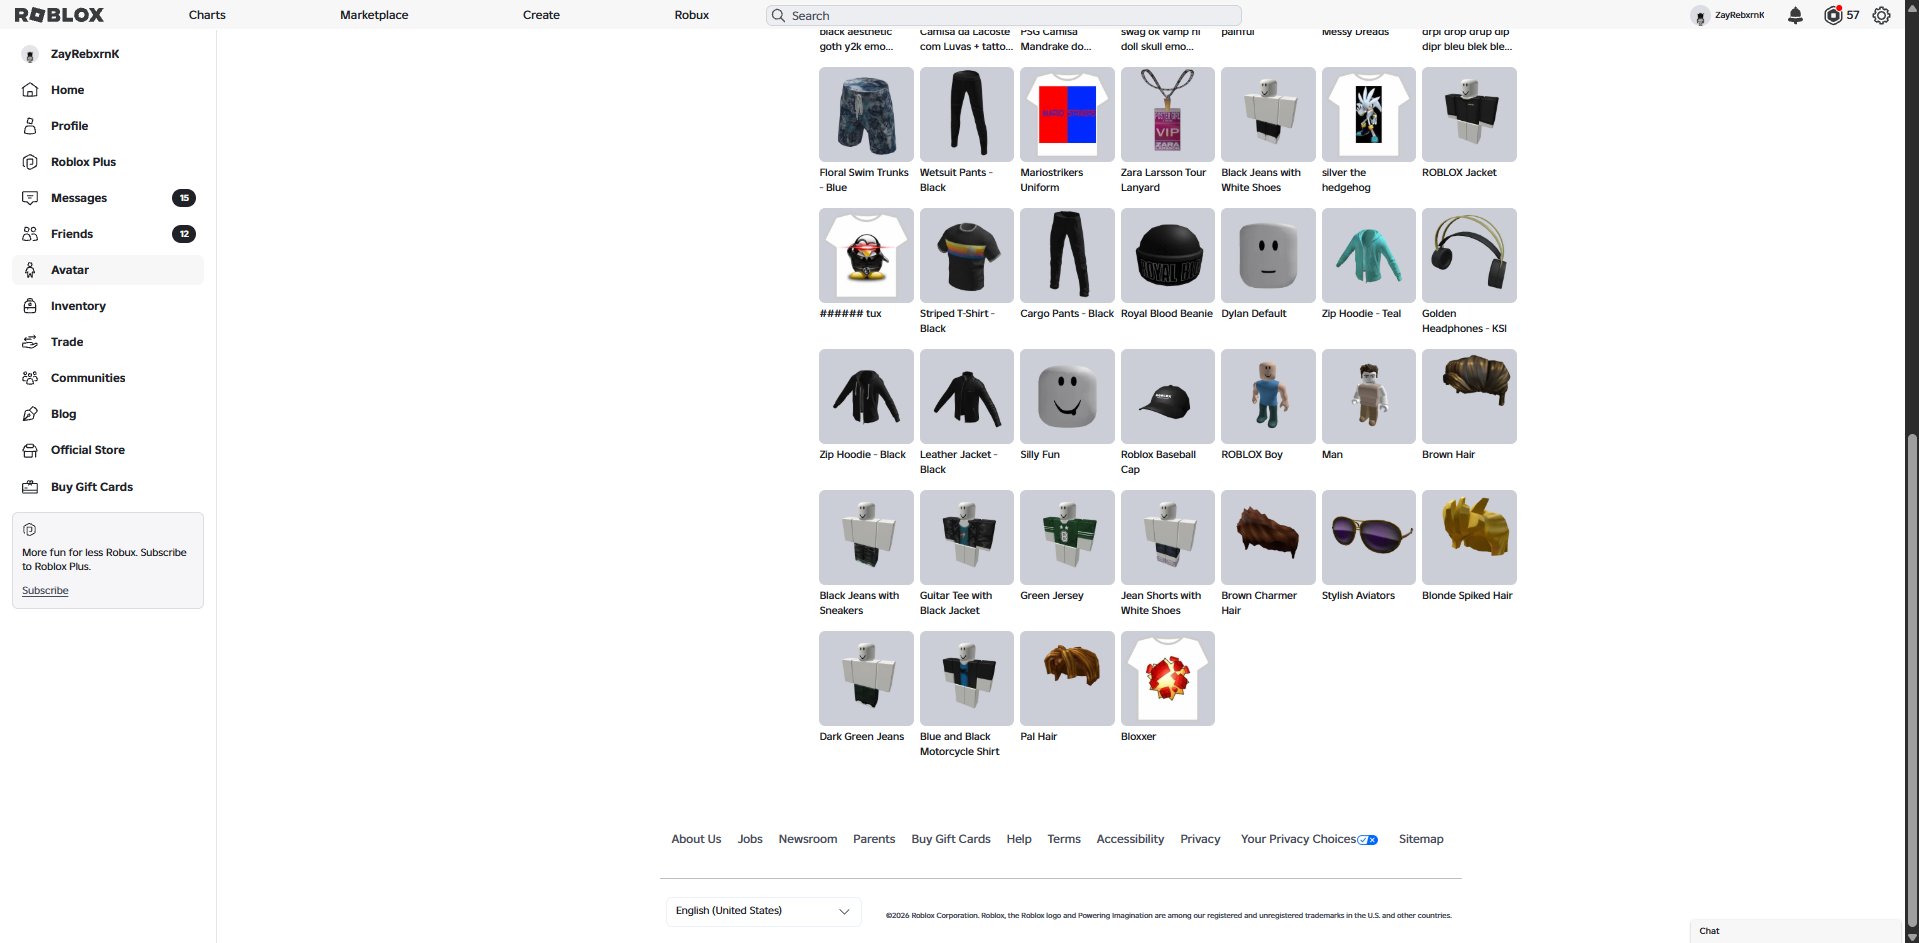This screenshot has width=1919, height=943.
Task: Select the ROBLOX Jacket item
Action: click(x=1469, y=114)
